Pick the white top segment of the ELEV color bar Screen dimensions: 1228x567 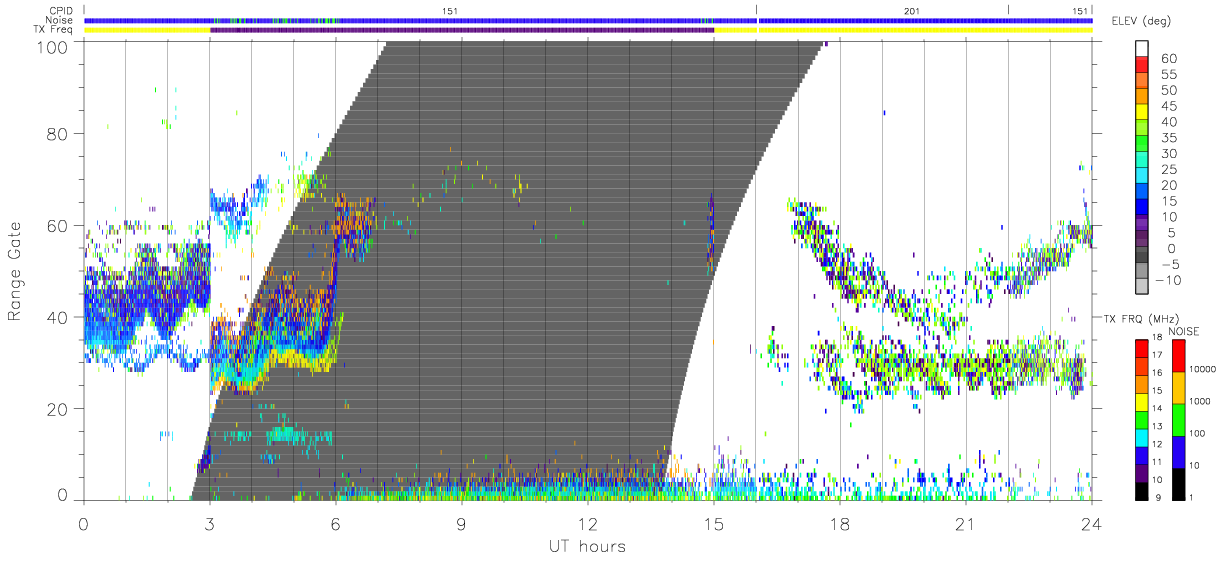pyautogui.click(x=1143, y=49)
